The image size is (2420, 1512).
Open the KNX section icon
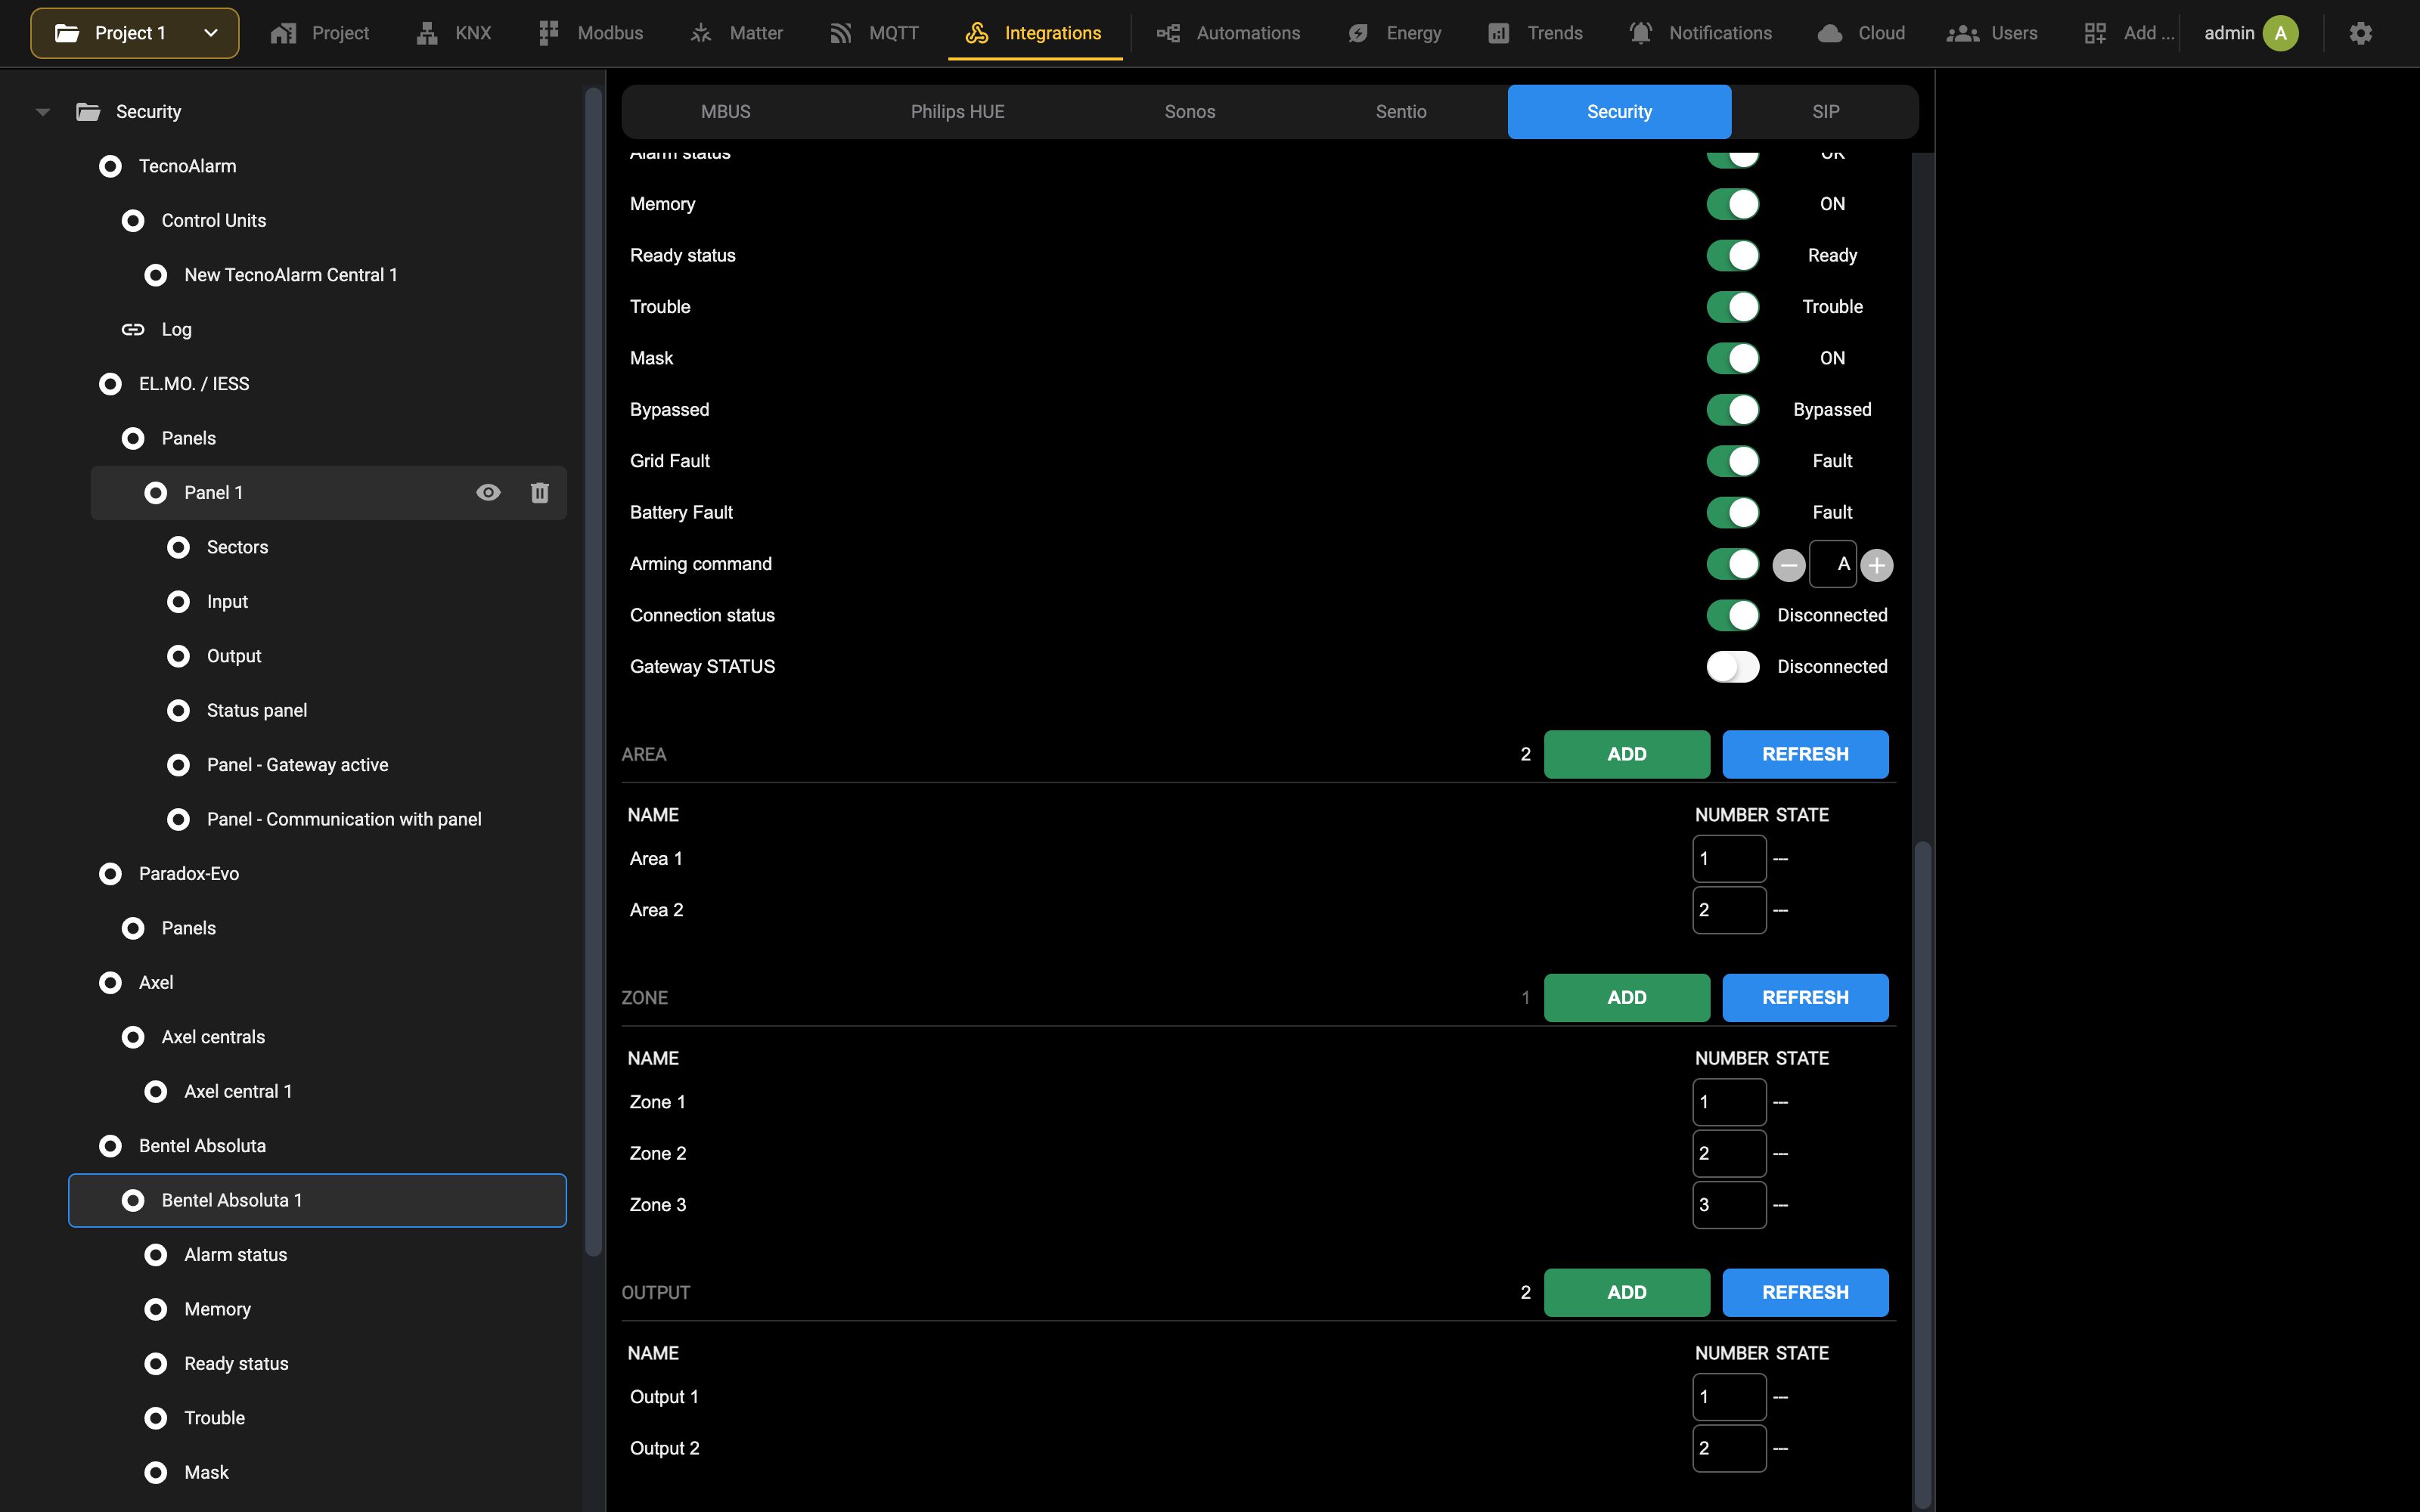click(427, 33)
